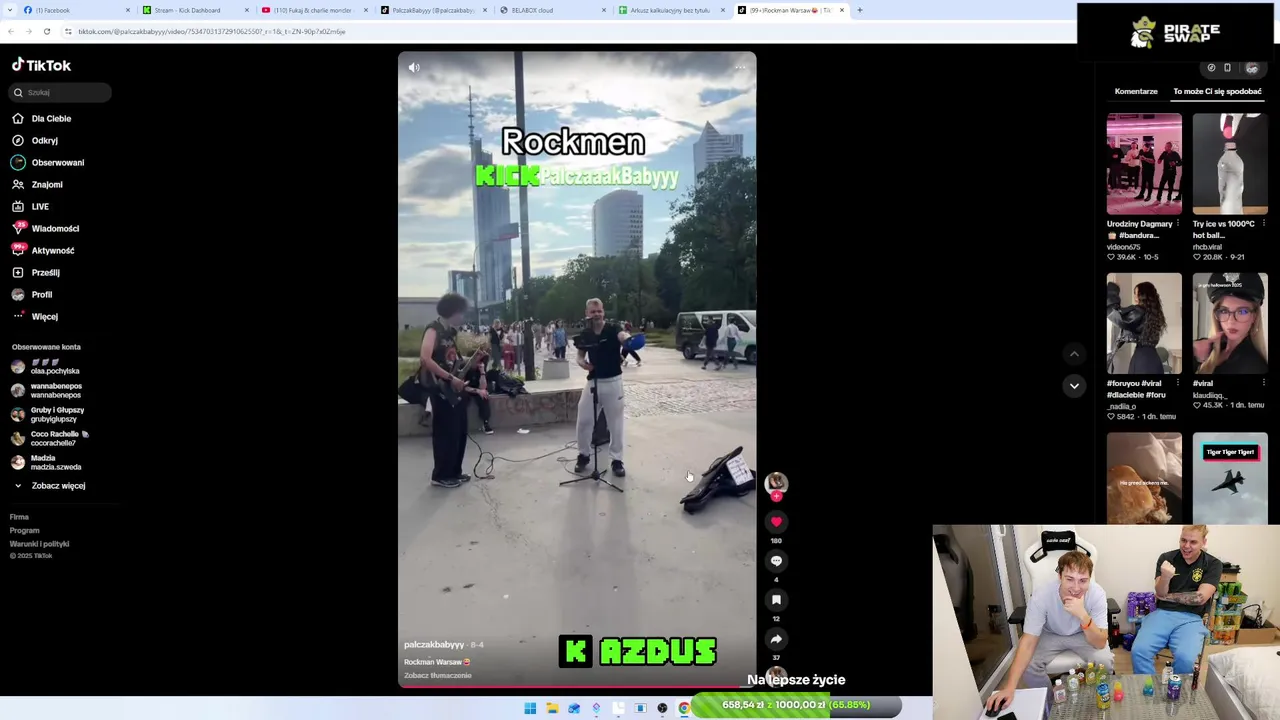The height and width of the screenshot is (720, 1280).
Task: Click the coin icon in the top-right pill
Action: coord(1211,68)
